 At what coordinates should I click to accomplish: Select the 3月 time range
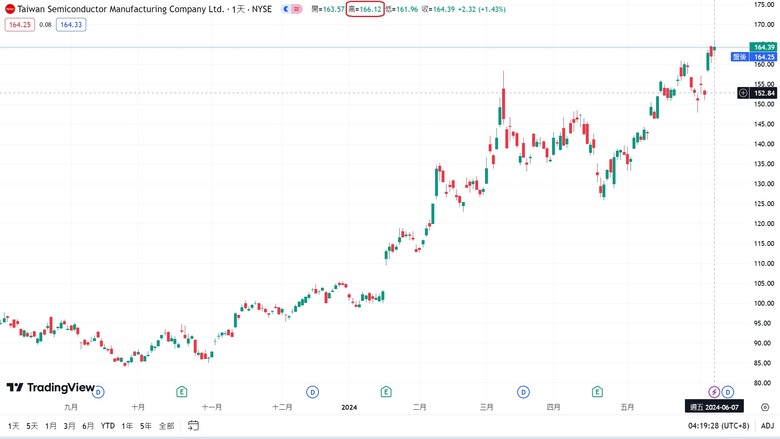(69, 426)
